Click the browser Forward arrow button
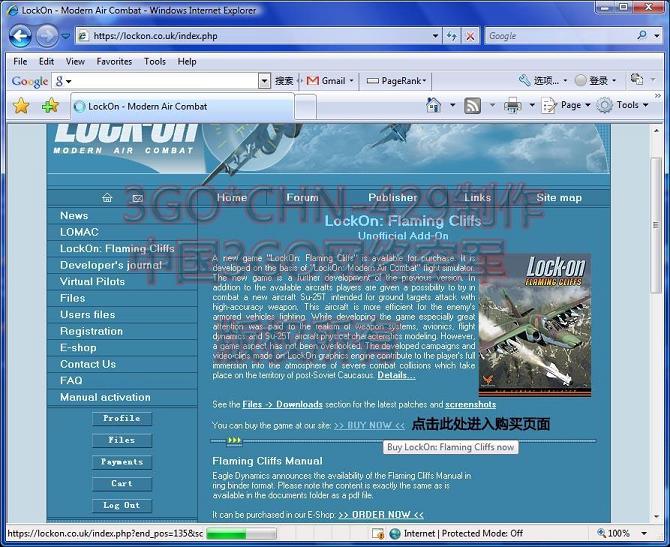The image size is (670, 547). [47, 36]
